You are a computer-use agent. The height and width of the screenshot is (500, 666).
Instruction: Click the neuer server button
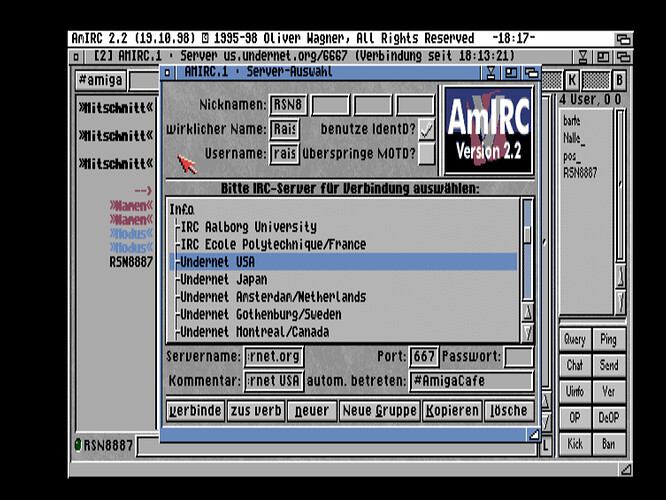(312, 410)
